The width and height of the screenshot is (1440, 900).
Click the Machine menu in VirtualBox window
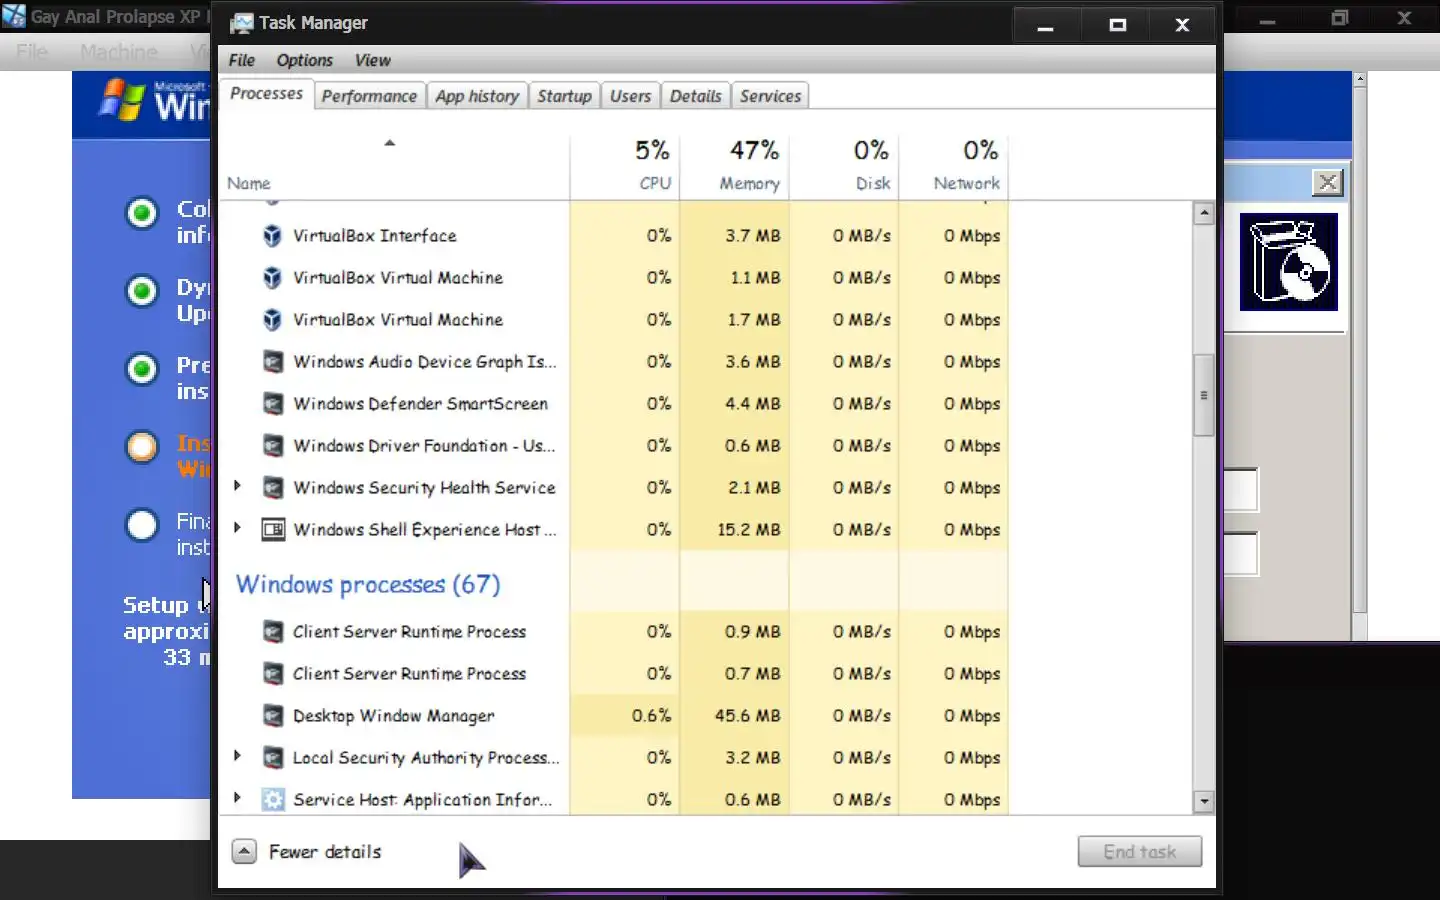pos(119,52)
